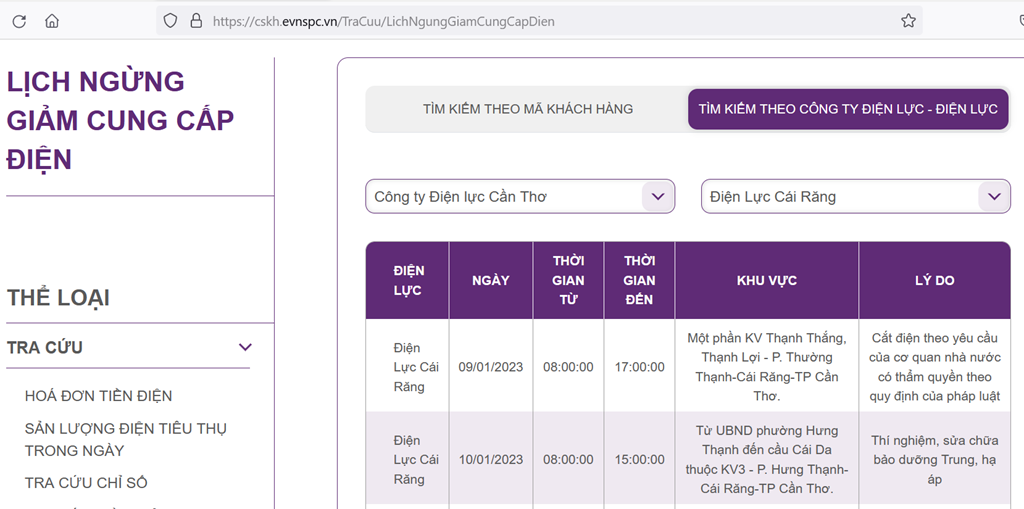
Task: Select the 09/01/2023 date cell
Action: pos(491,367)
